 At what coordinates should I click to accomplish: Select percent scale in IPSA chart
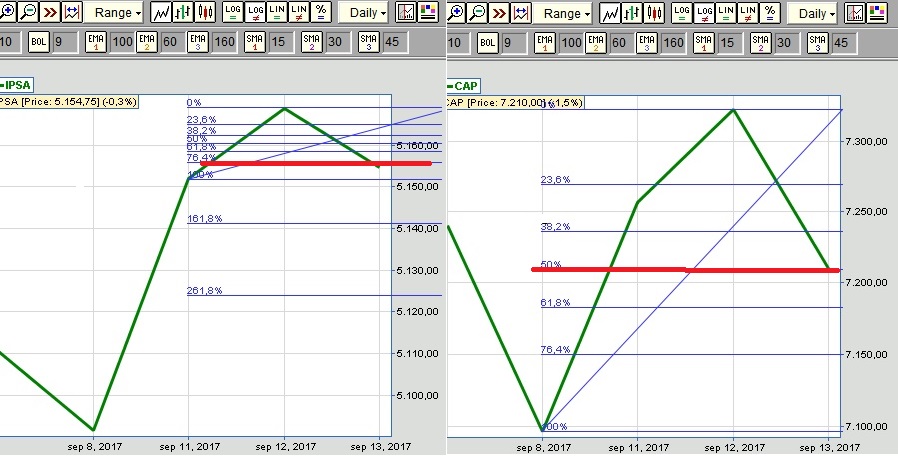point(321,12)
